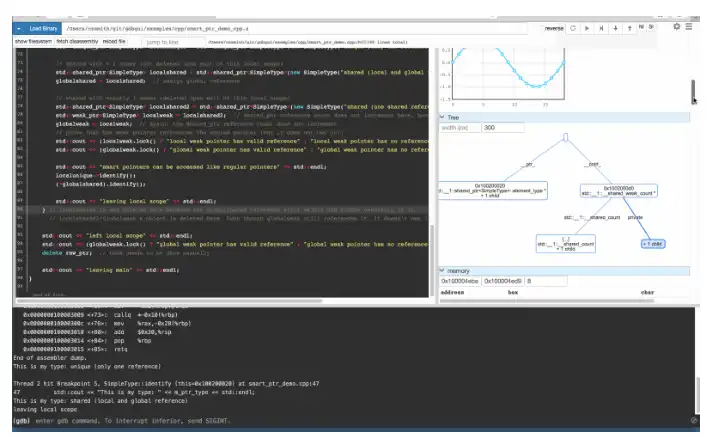708x437 pixels.
Task: Click 'Thread 2 hit Breakpoint 5' console line
Action: 166,384
